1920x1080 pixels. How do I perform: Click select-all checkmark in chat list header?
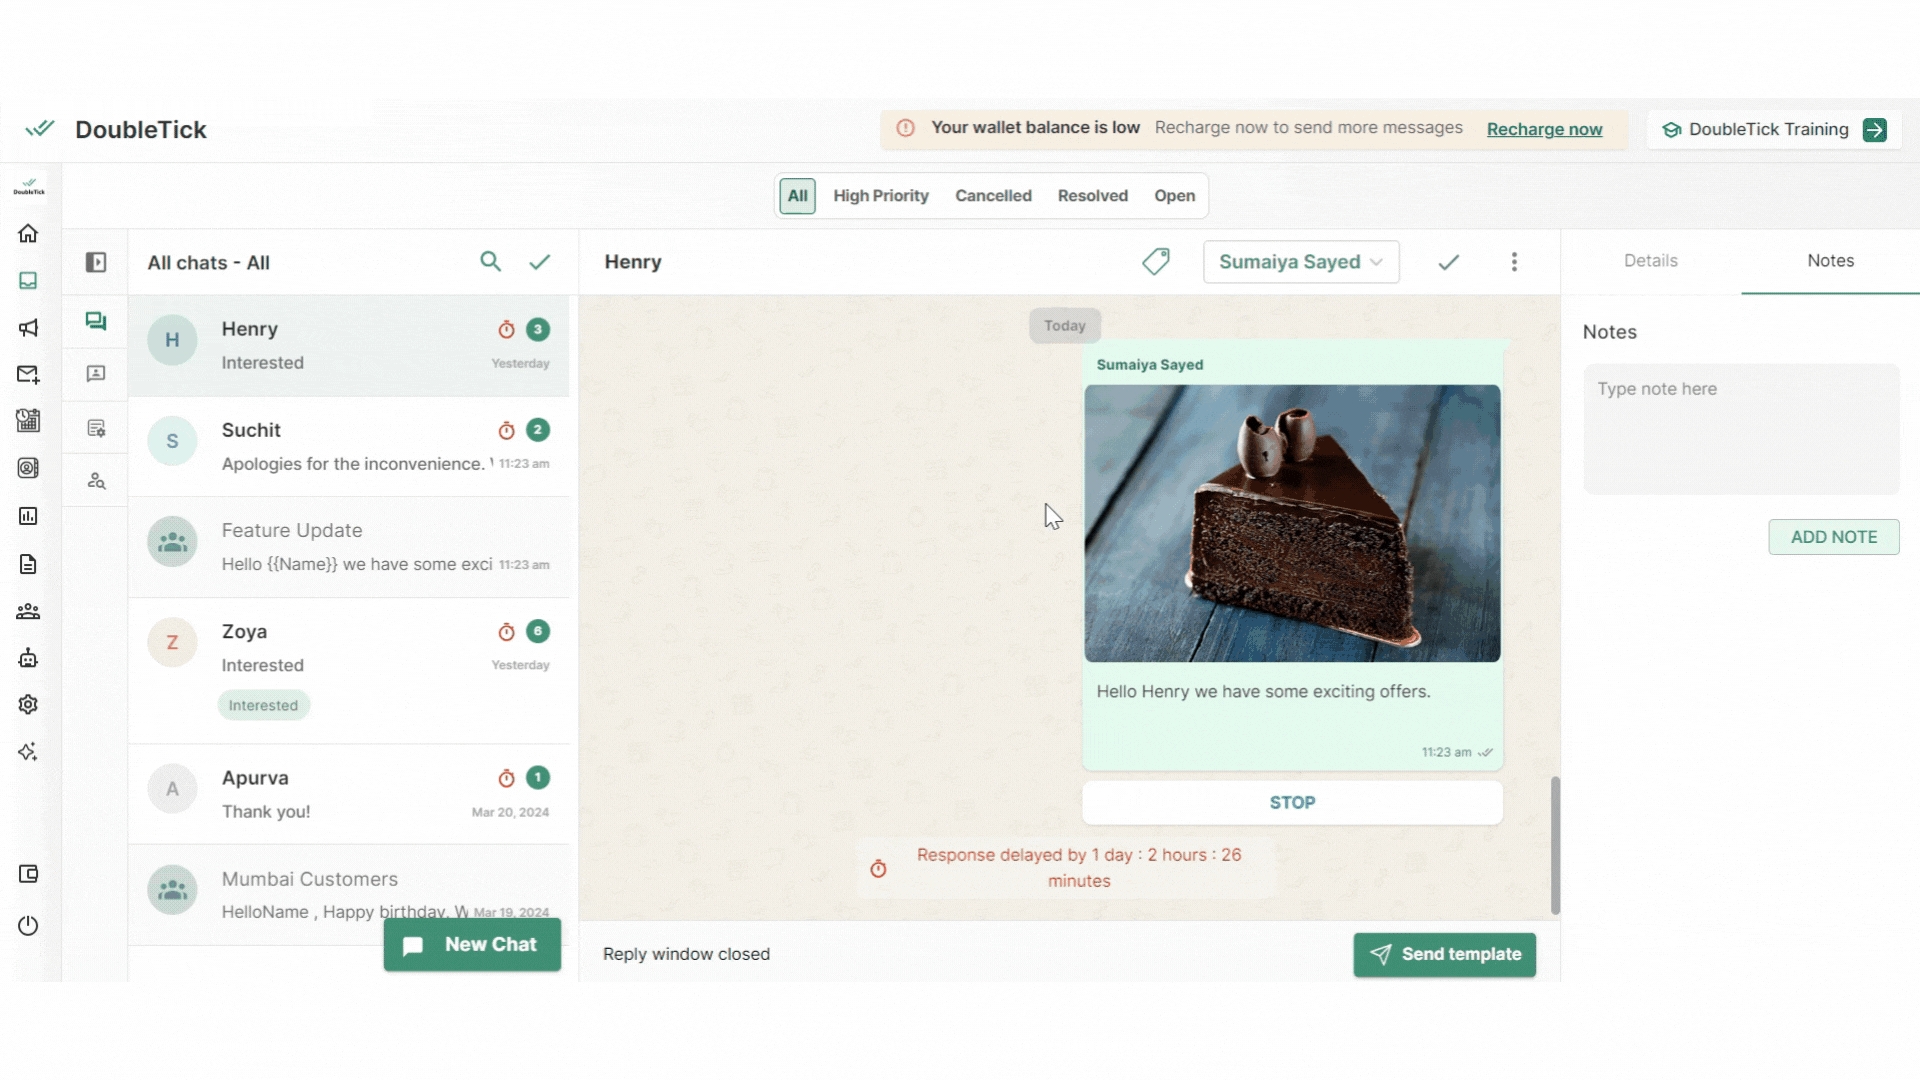click(x=540, y=262)
